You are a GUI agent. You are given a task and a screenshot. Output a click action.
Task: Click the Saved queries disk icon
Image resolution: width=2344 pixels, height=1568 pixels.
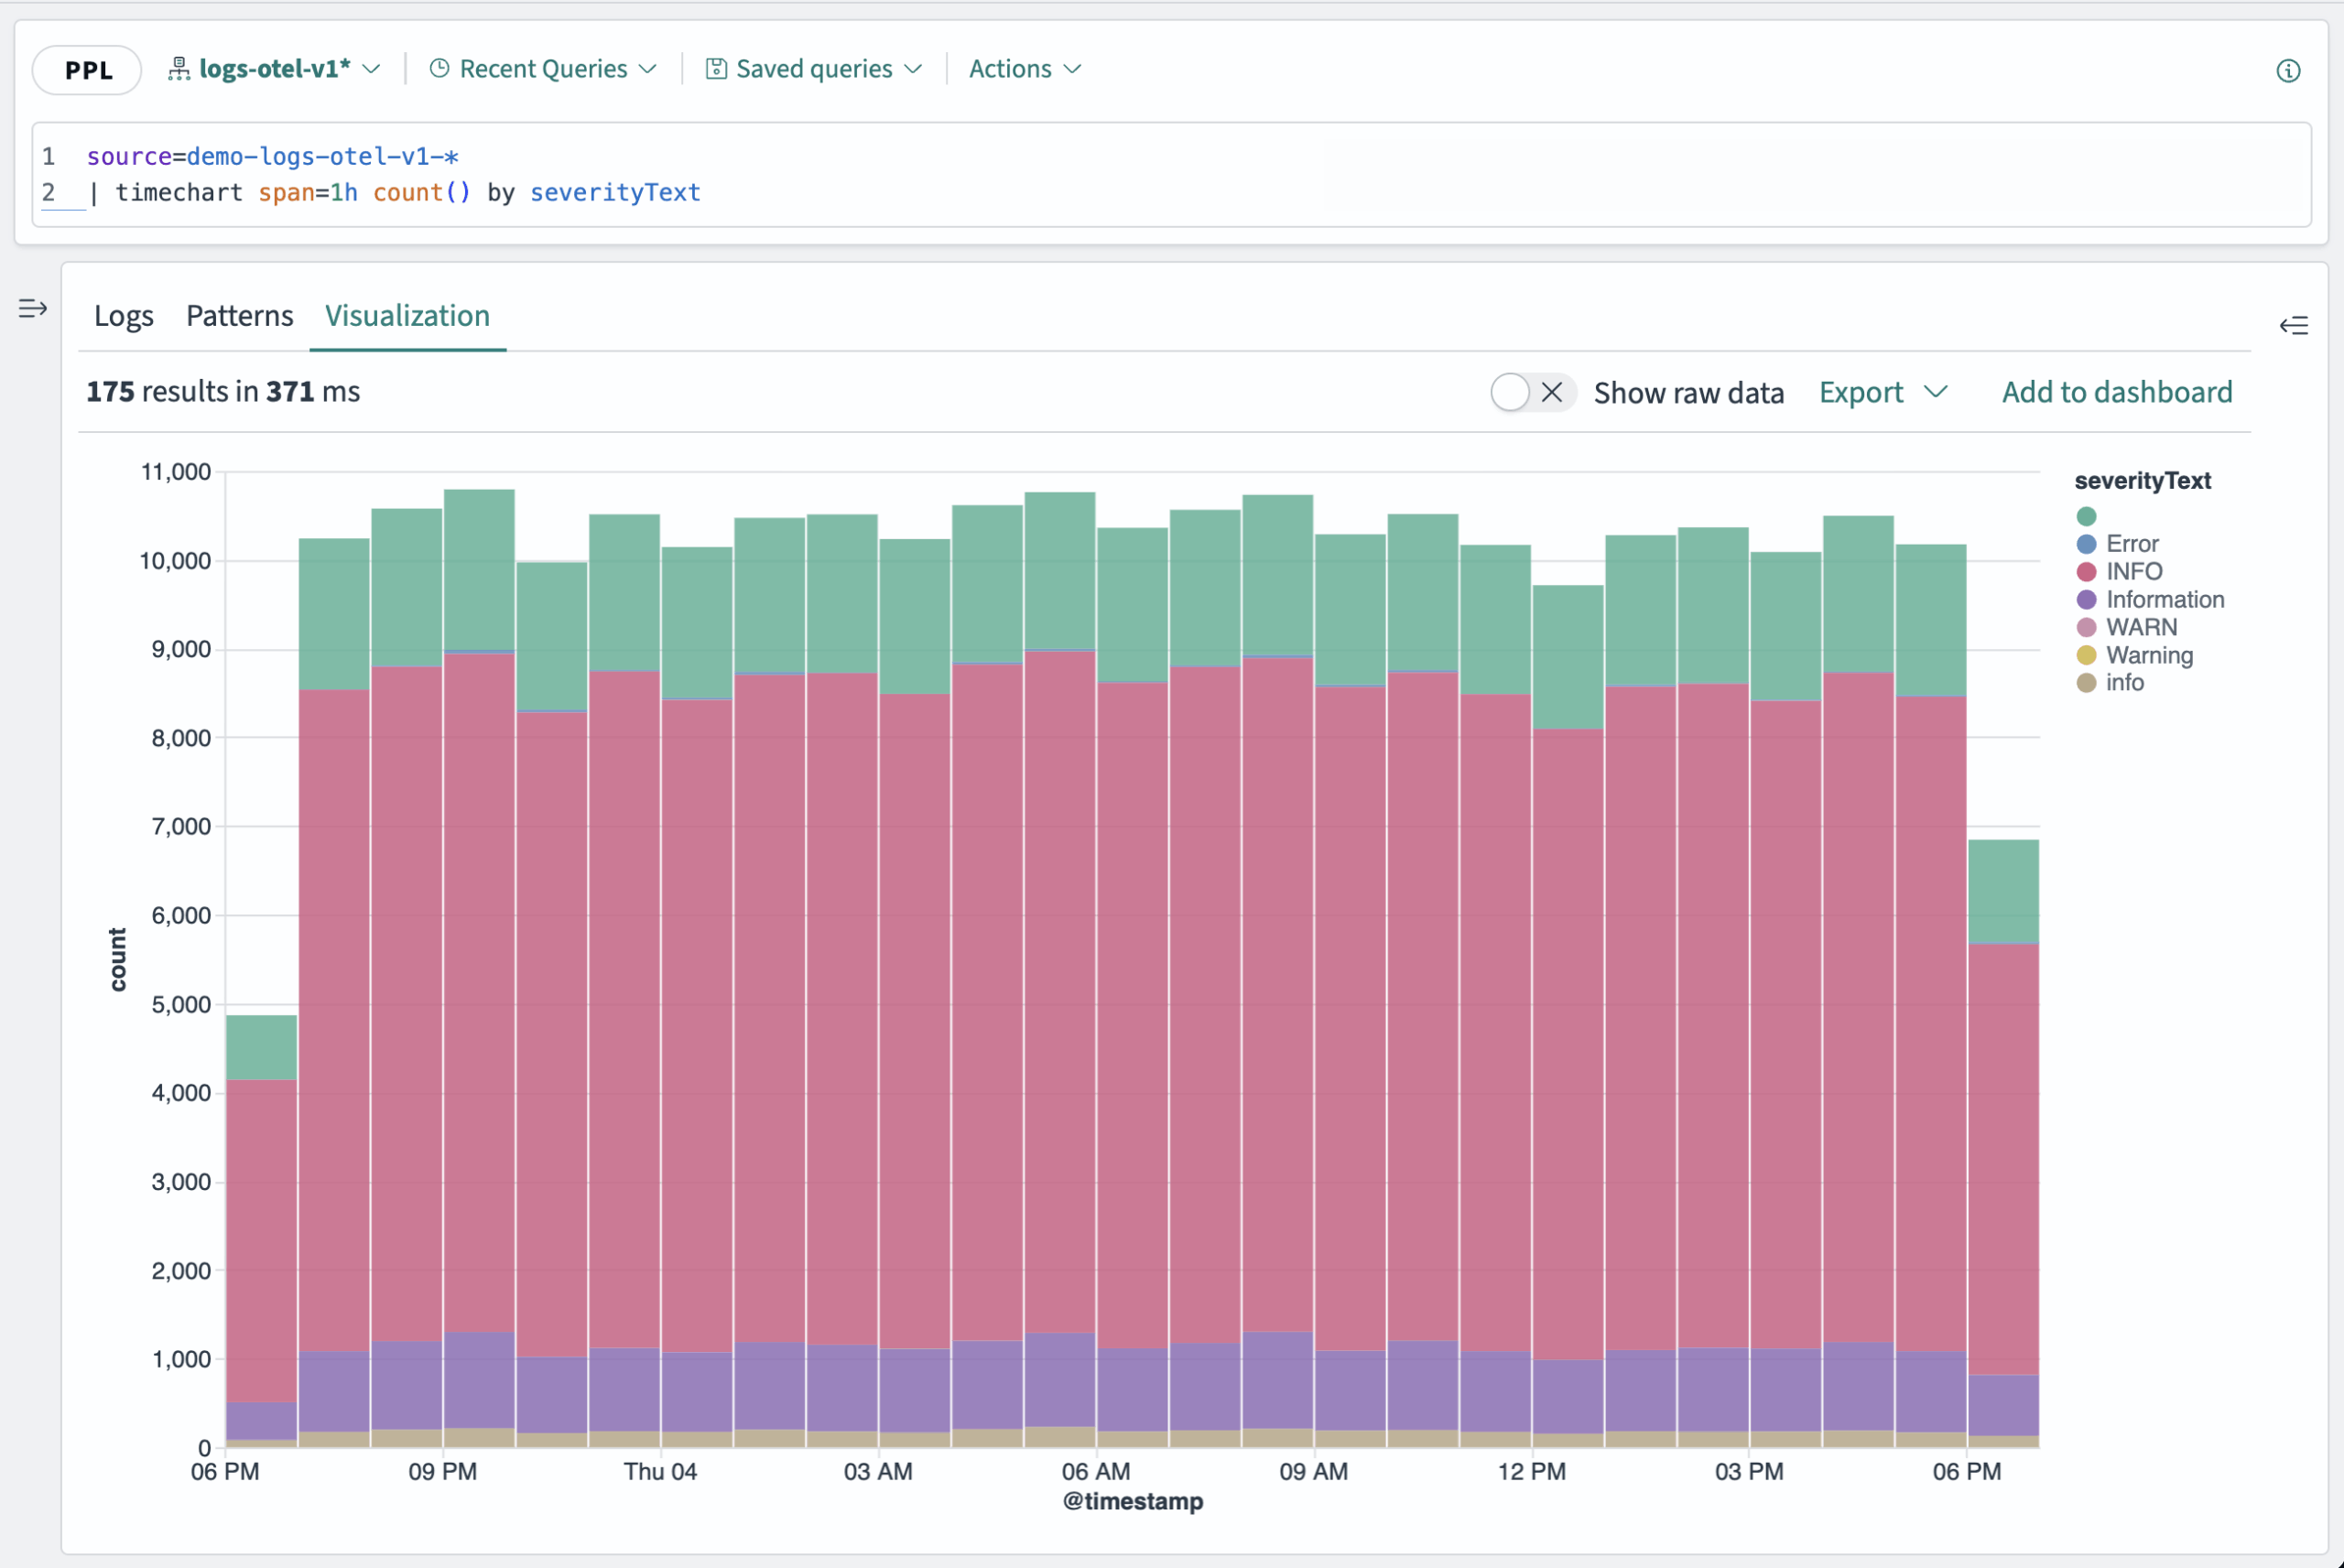pyautogui.click(x=716, y=69)
